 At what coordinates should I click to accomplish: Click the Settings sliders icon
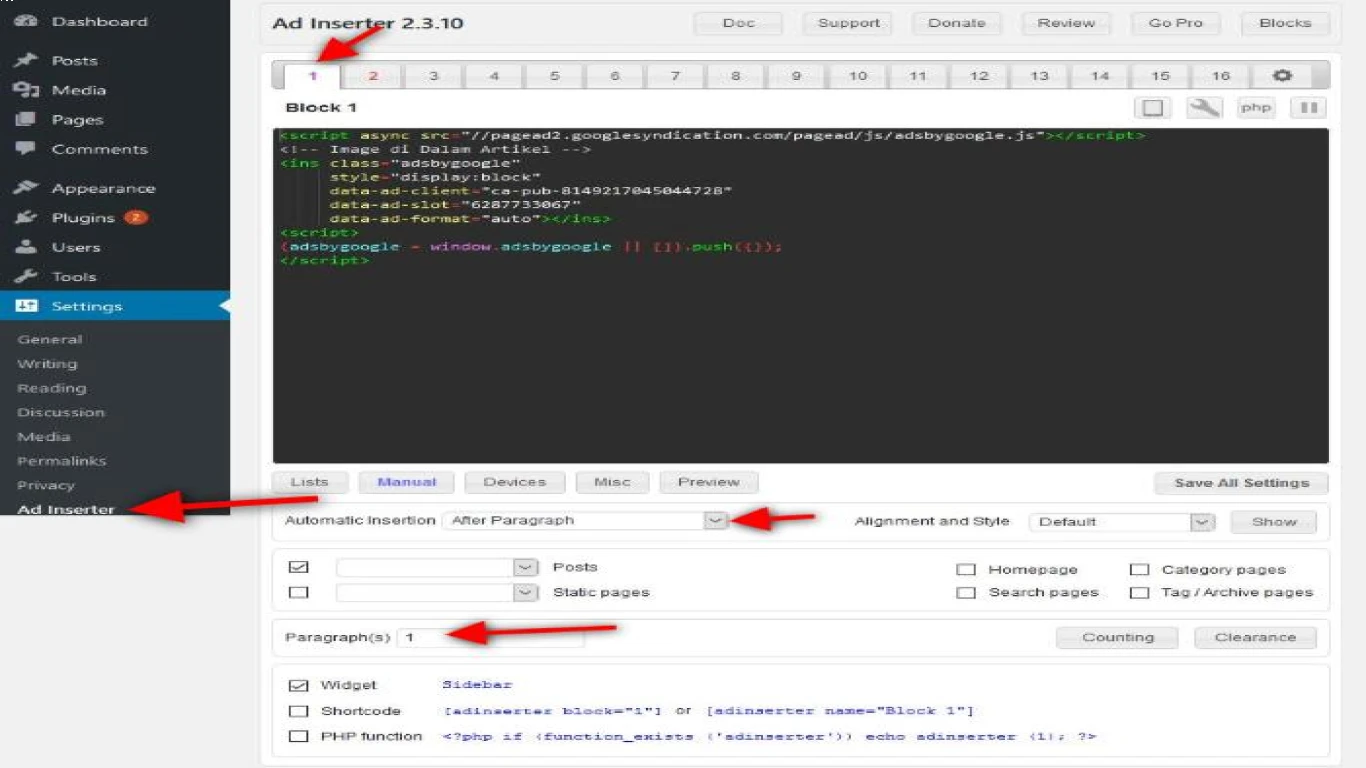(26, 306)
